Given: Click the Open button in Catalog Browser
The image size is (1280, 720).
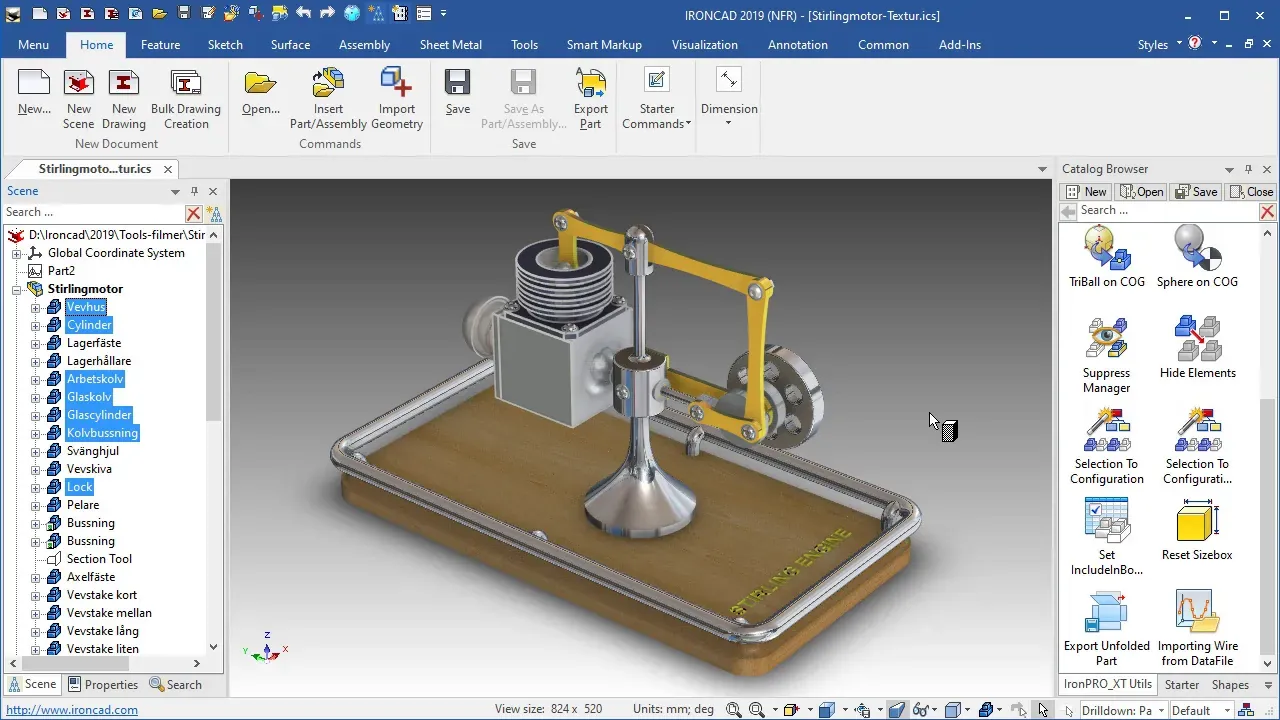Looking at the screenshot, I should tap(1141, 192).
